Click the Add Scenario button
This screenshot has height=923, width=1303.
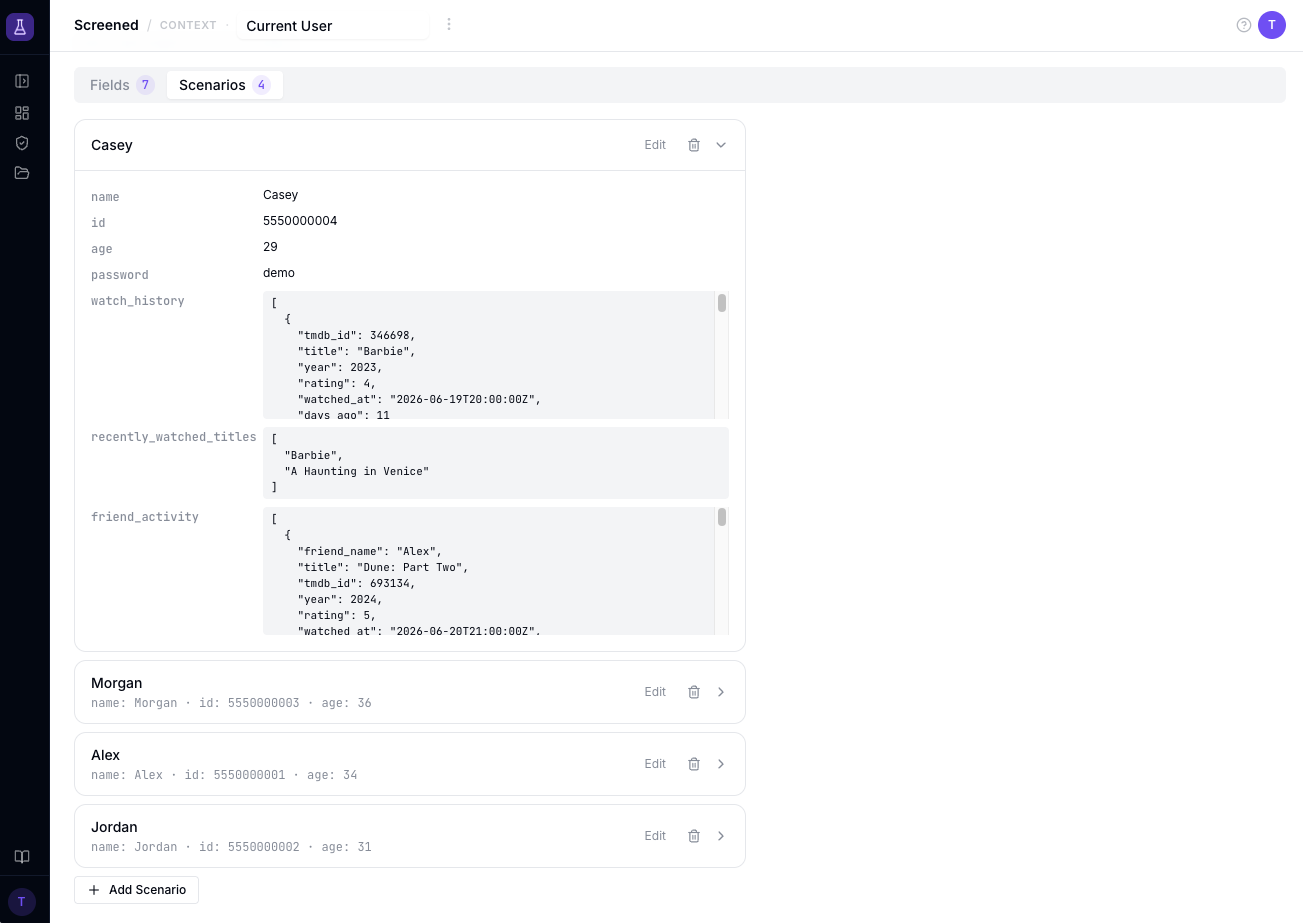tap(137, 890)
